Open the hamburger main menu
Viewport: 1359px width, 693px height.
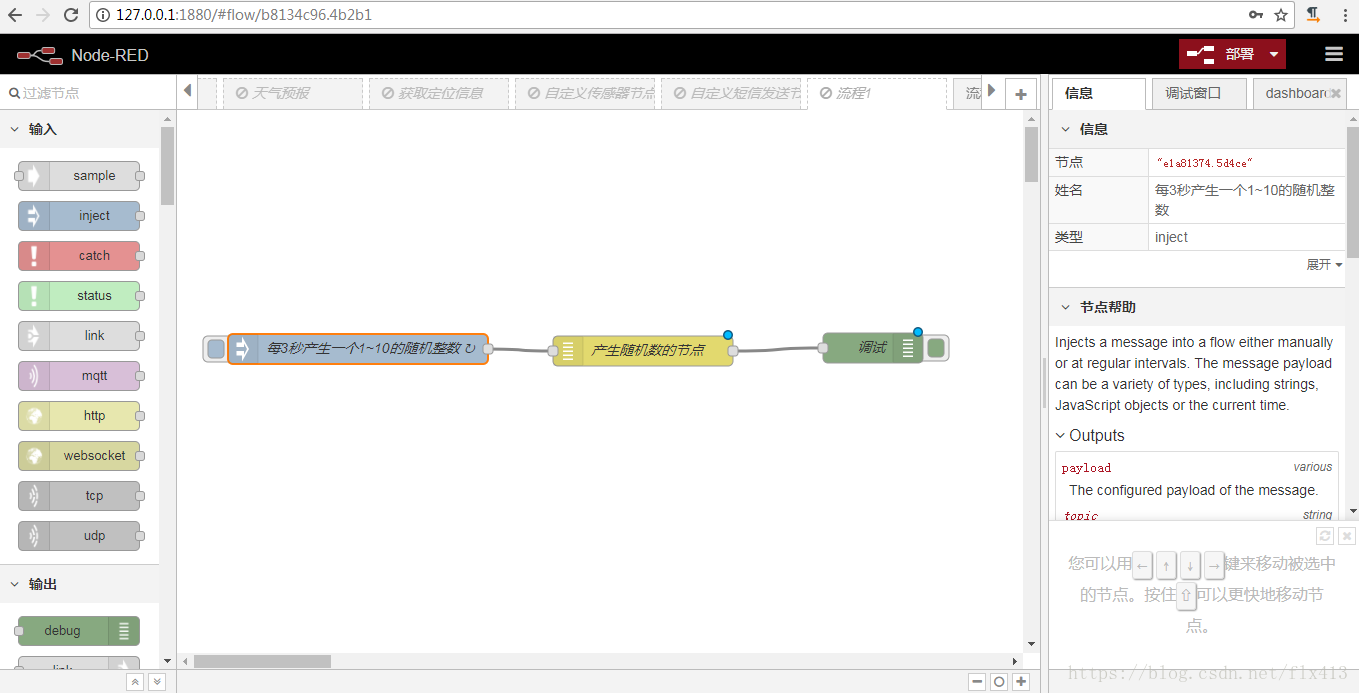click(x=1333, y=54)
